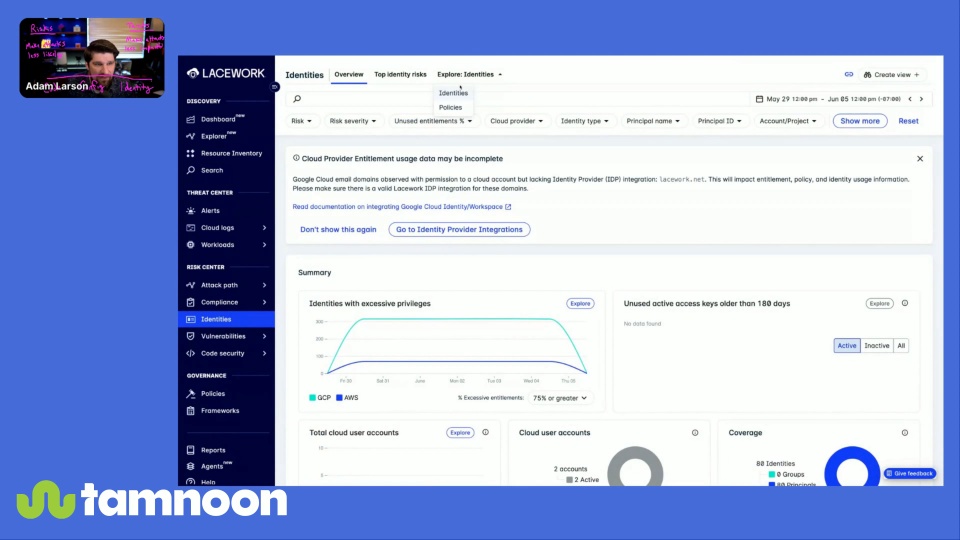The width and height of the screenshot is (960, 540).
Task: Collapse the sidebar toggle button
Action: click(275, 87)
